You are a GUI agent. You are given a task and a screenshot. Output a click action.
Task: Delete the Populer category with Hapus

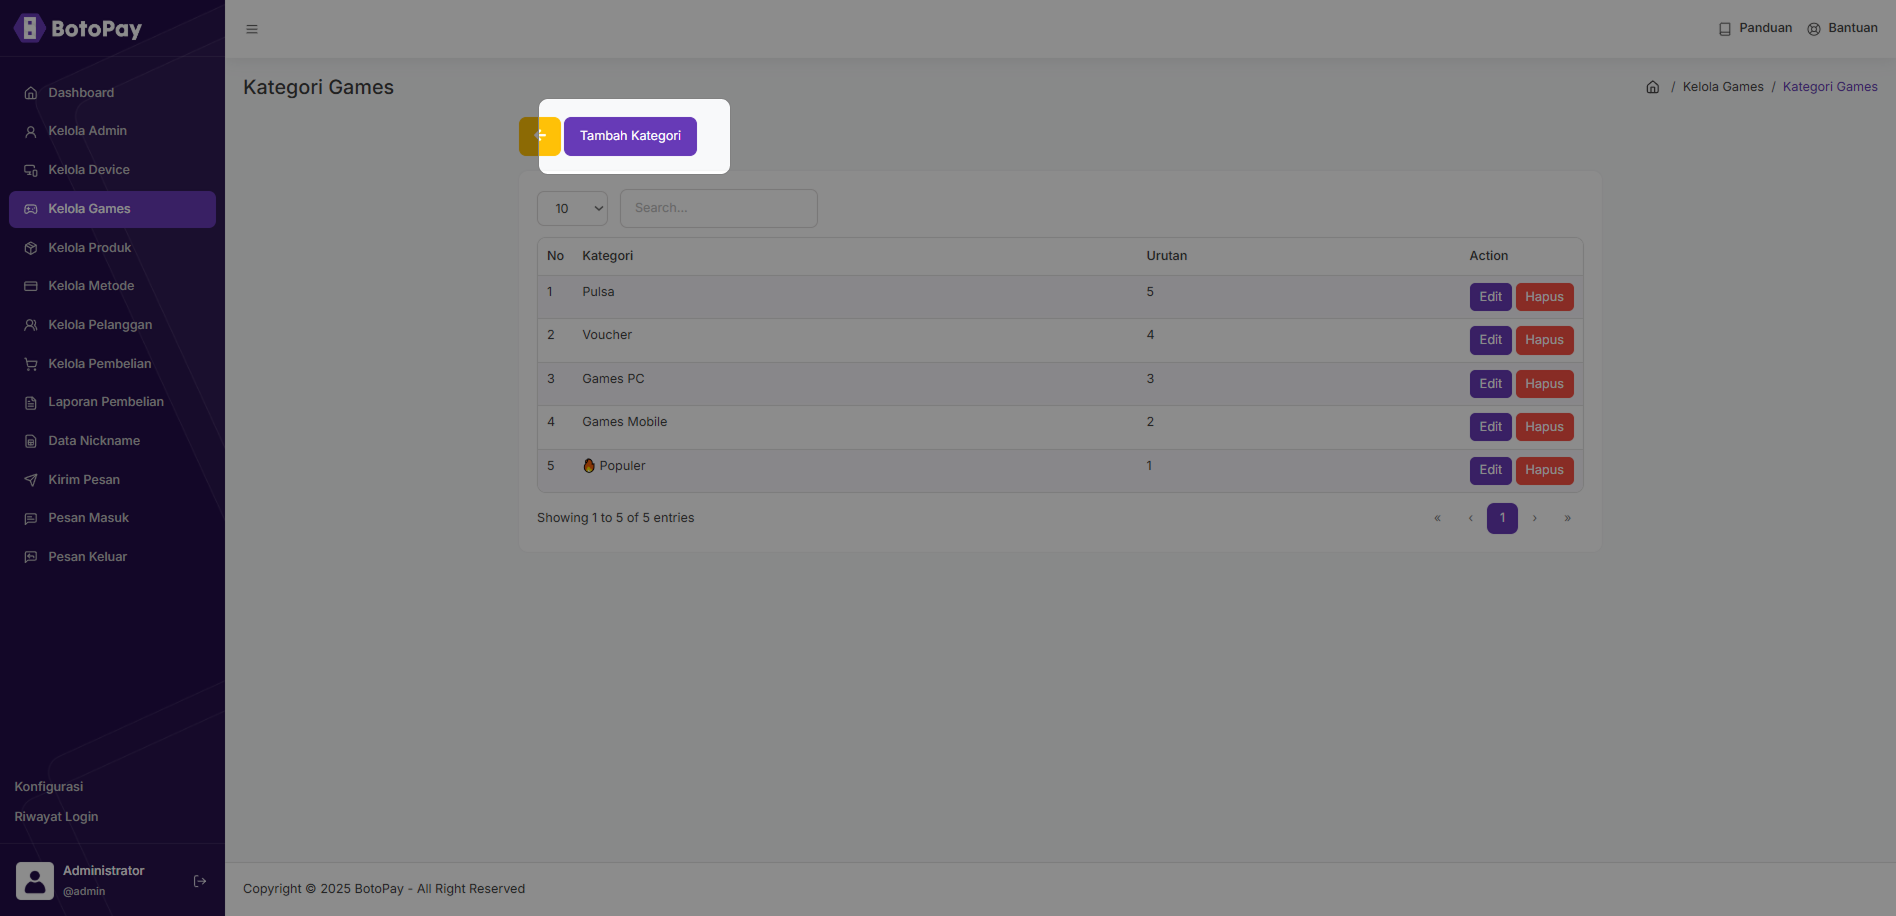point(1544,470)
